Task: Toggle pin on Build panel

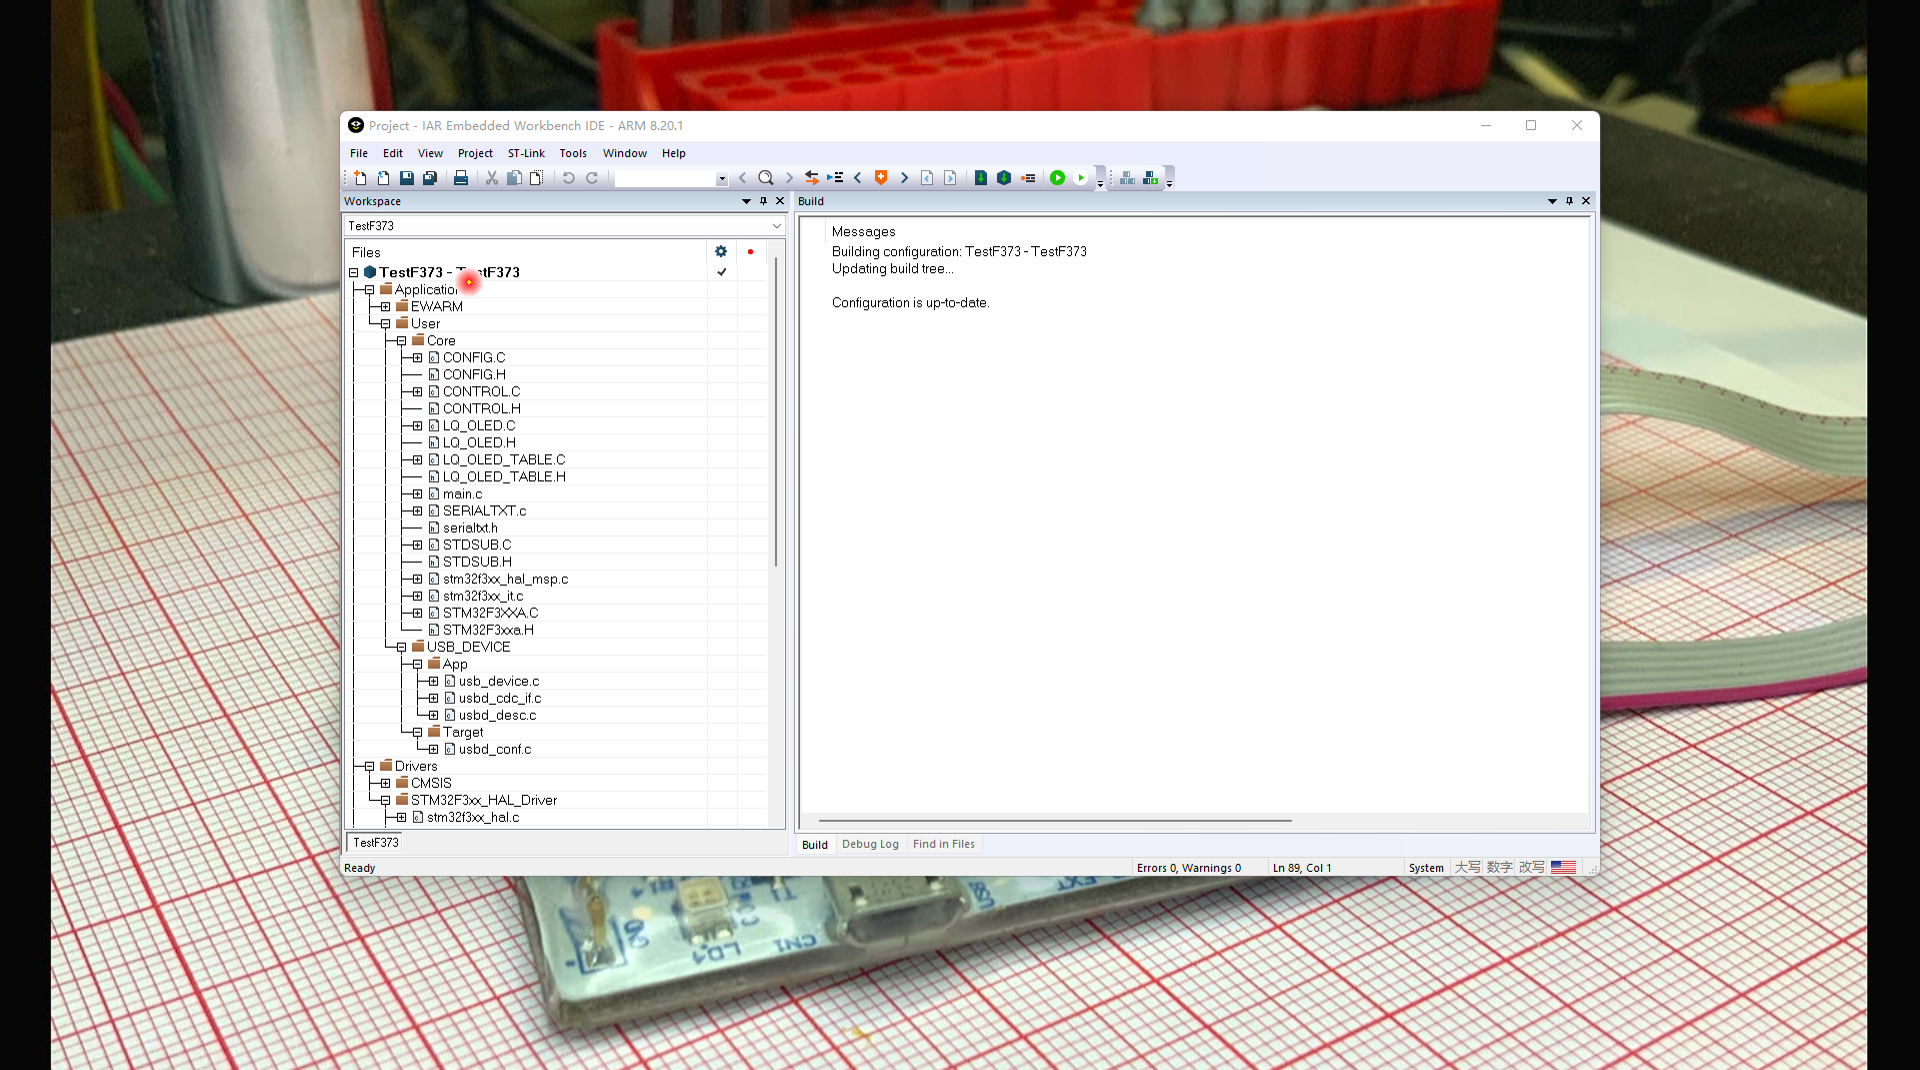Action: 1569,201
